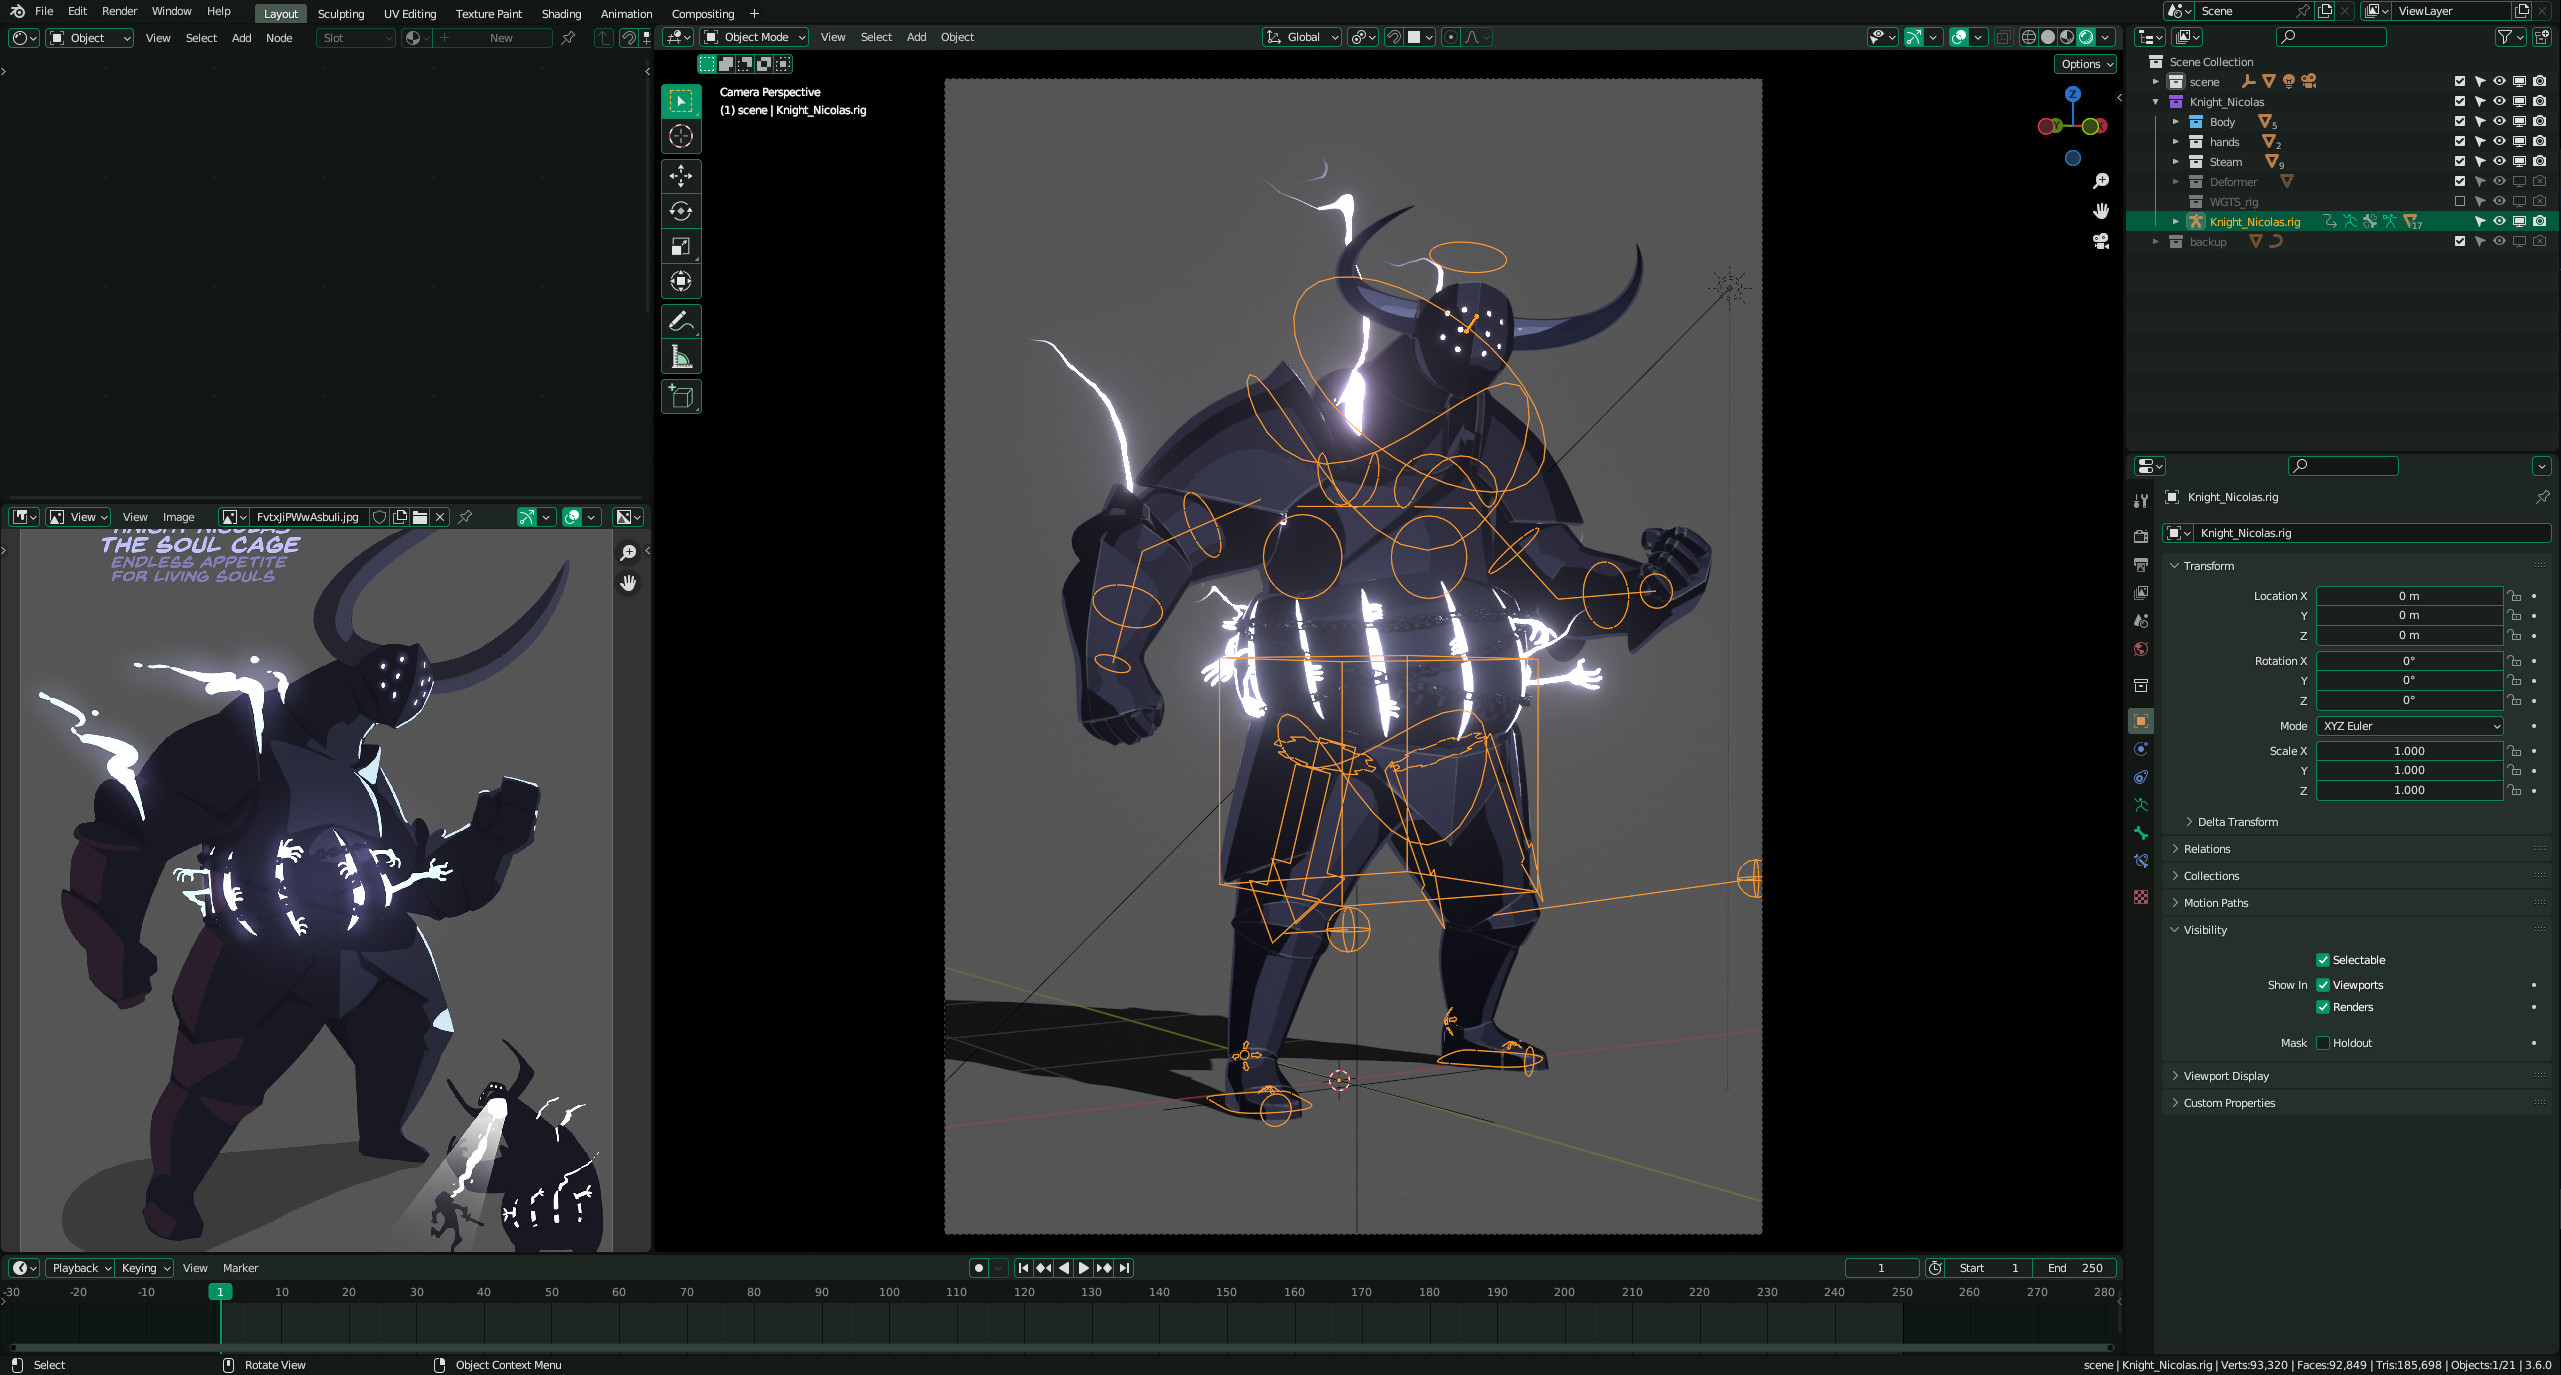Open the Object Data armature properties tab
Image resolution: width=2561 pixels, height=1375 pixels.
(x=2141, y=805)
